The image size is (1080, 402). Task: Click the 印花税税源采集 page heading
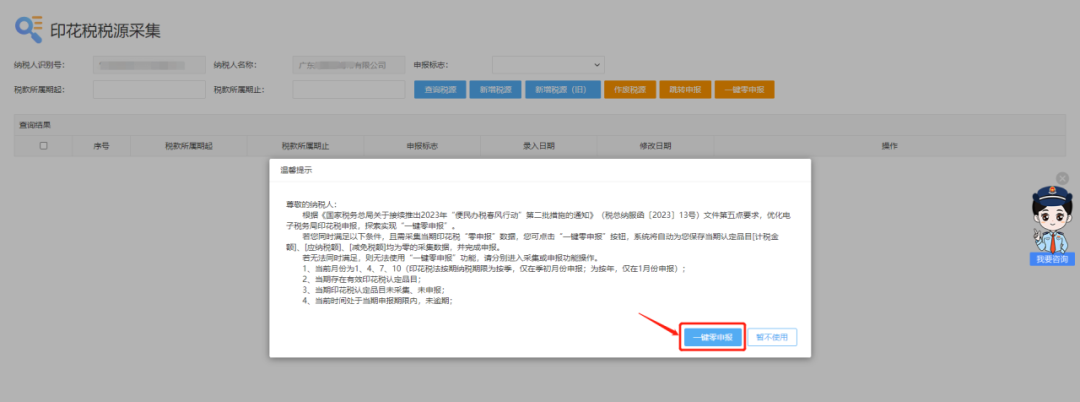tap(105, 30)
